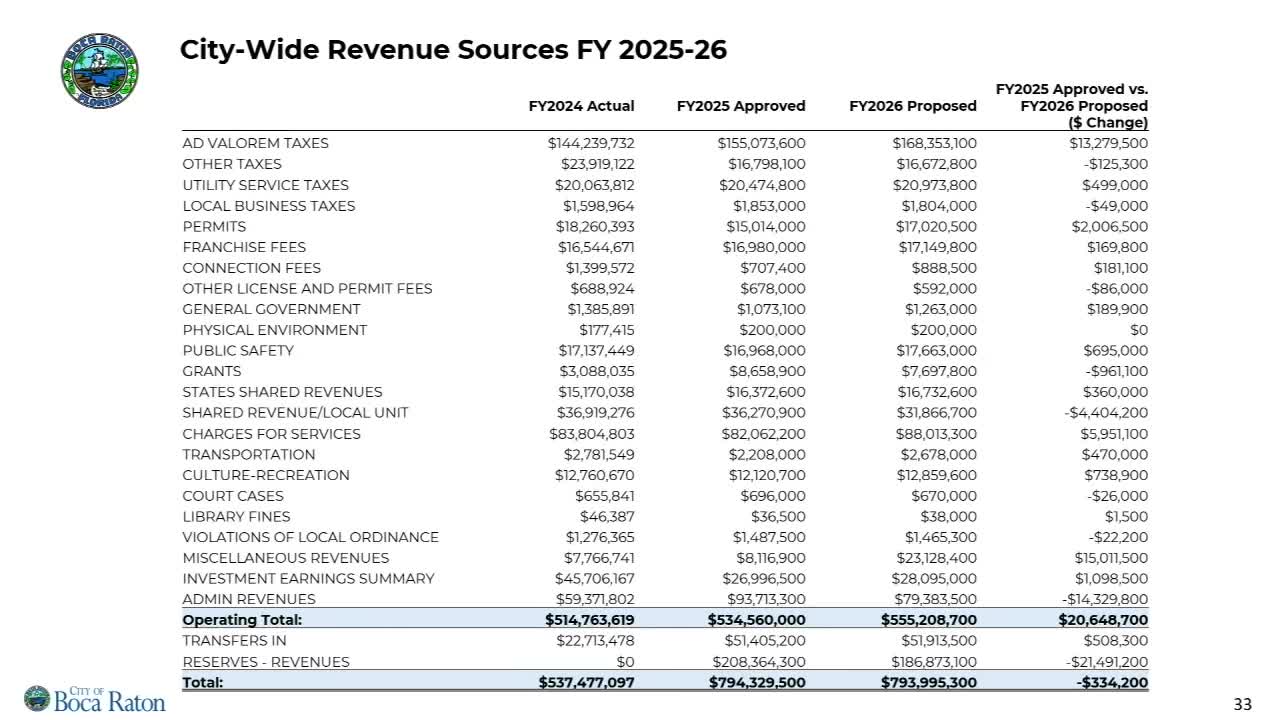
Task: Click the Operating Total: row label
Action: (x=242, y=620)
